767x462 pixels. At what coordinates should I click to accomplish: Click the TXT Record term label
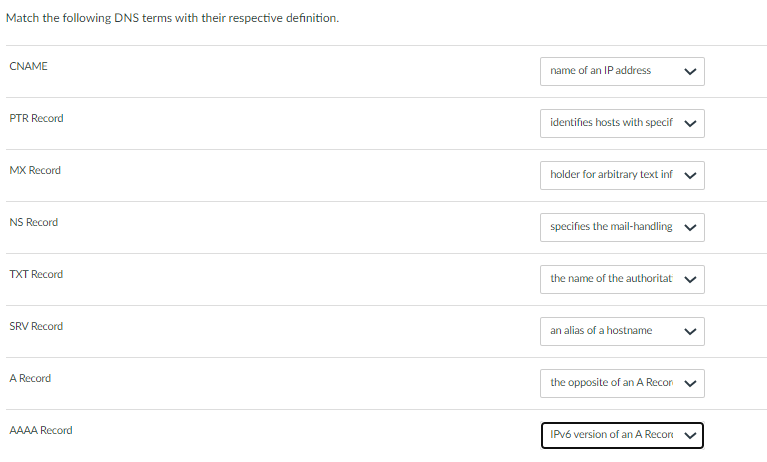coord(36,274)
